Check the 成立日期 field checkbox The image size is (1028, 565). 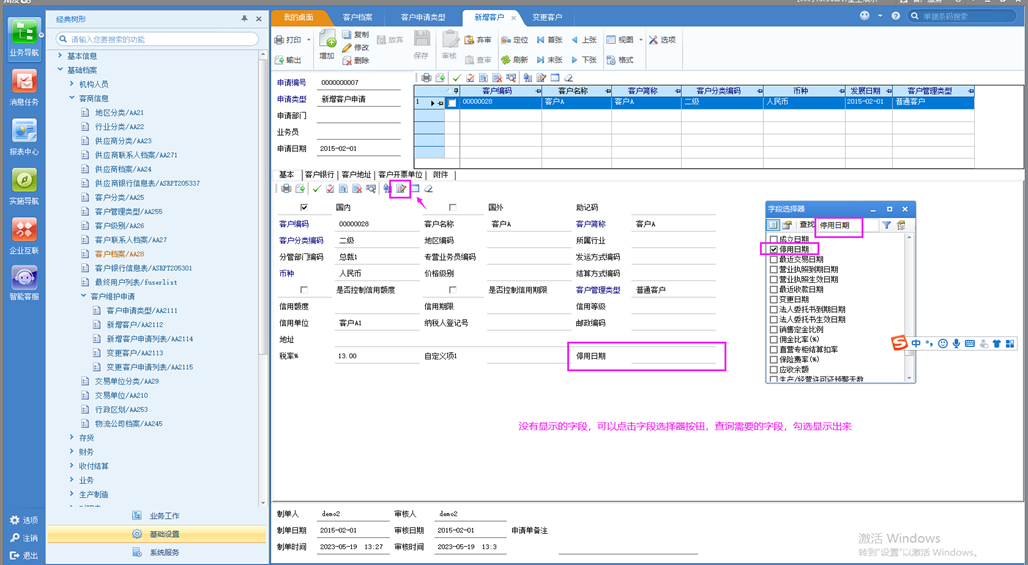774,240
